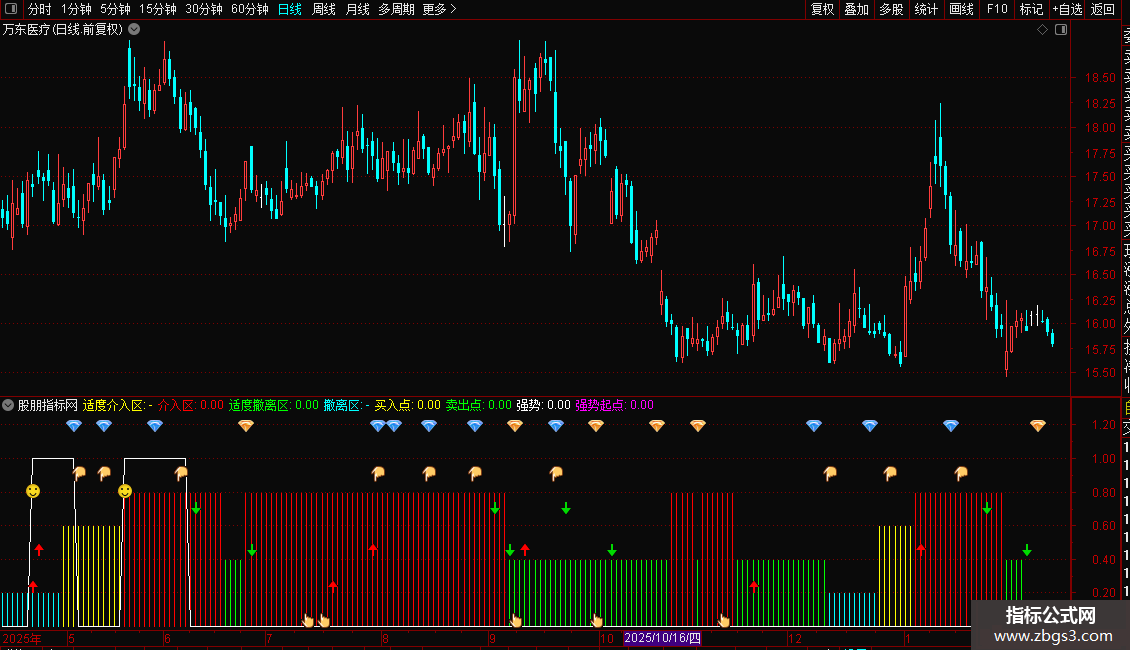Viewport: 1130px width, 650px height.
Task: Click the first blue diamond icon
Action: (74, 426)
